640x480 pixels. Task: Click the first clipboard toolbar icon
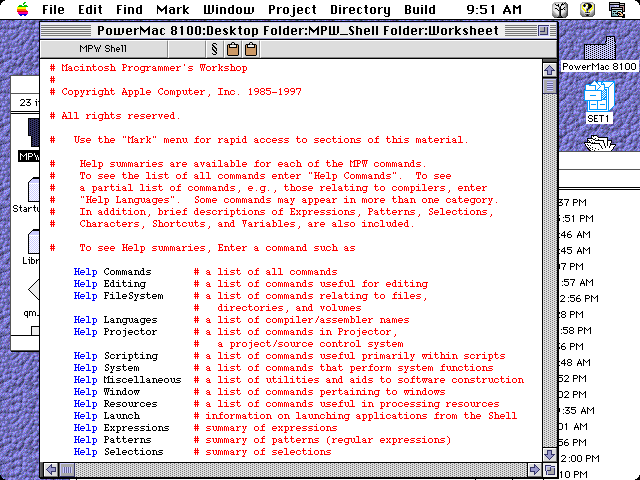click(233, 49)
